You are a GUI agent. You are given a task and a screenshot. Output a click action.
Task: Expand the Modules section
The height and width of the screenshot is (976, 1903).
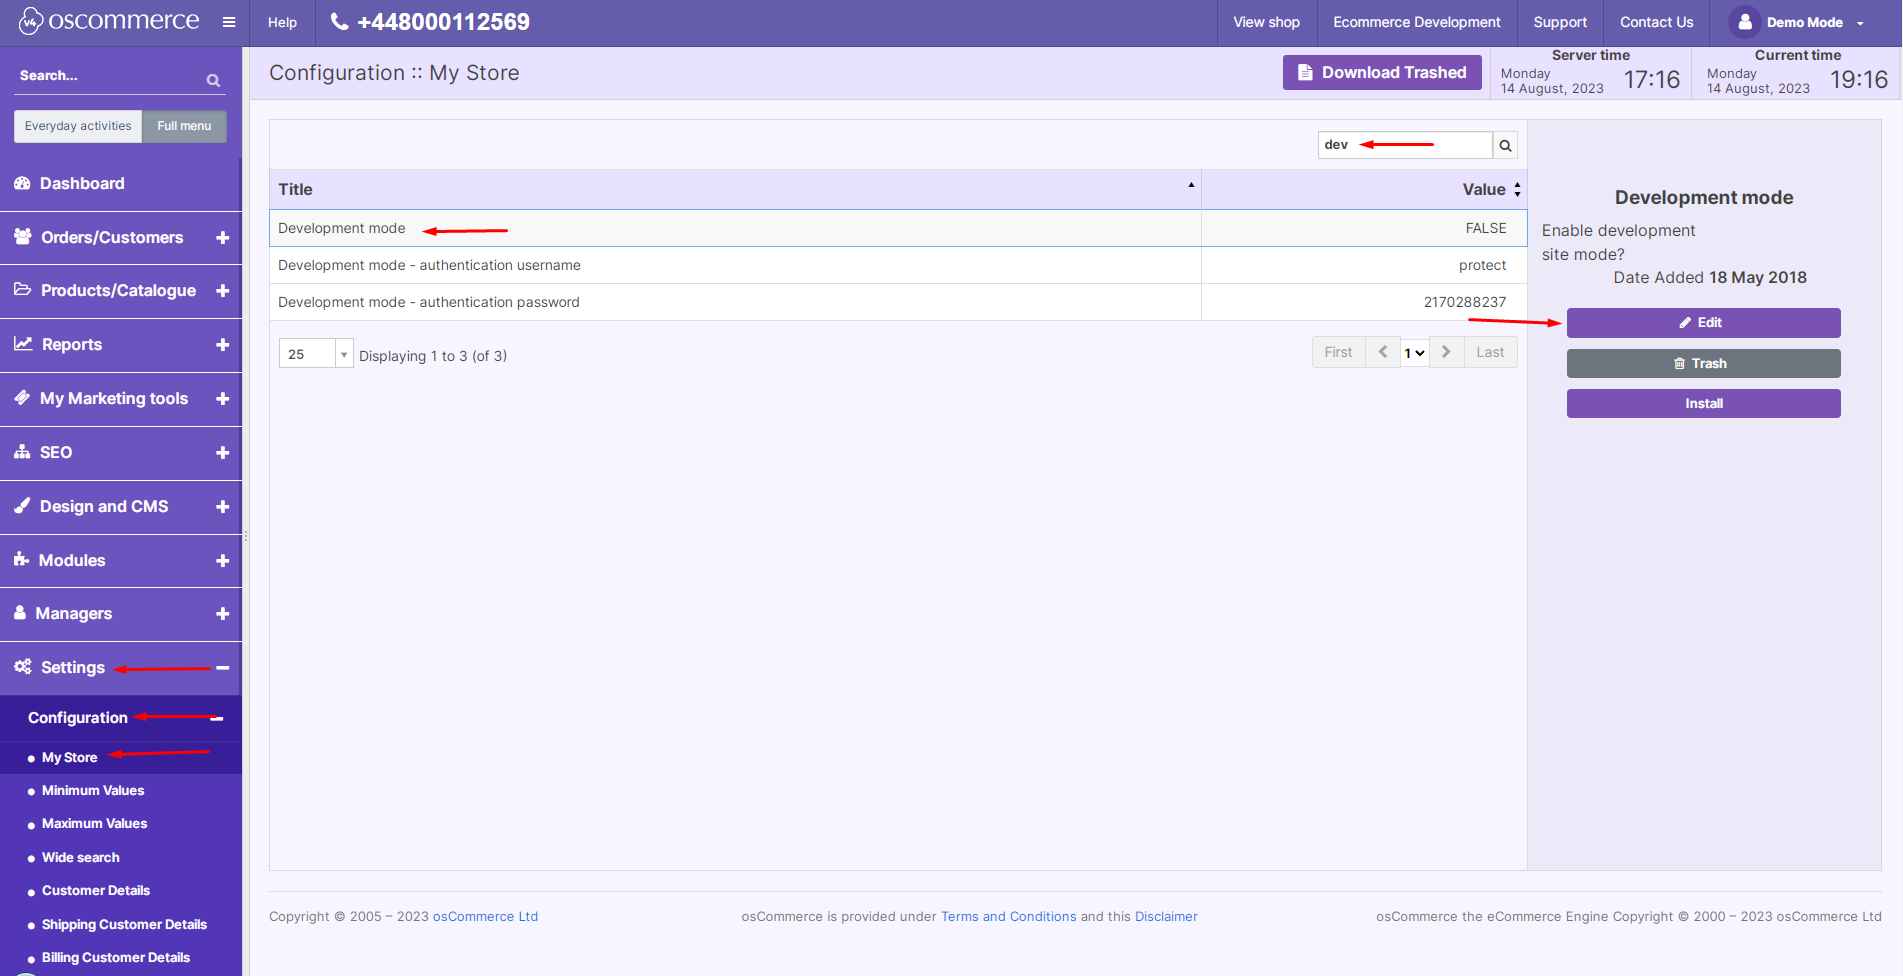coord(223,561)
